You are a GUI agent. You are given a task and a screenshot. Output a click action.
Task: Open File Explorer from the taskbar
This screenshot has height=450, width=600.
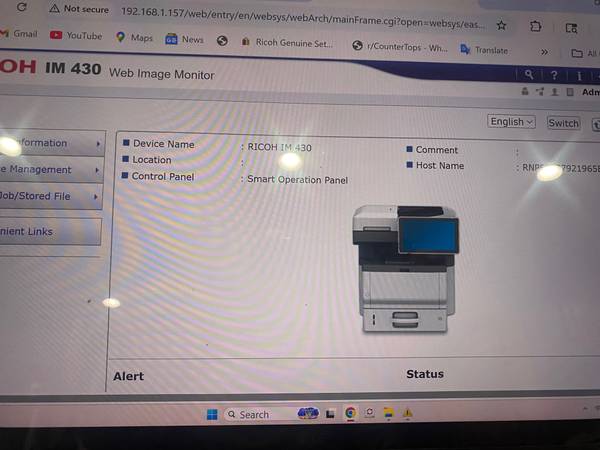coord(389,412)
